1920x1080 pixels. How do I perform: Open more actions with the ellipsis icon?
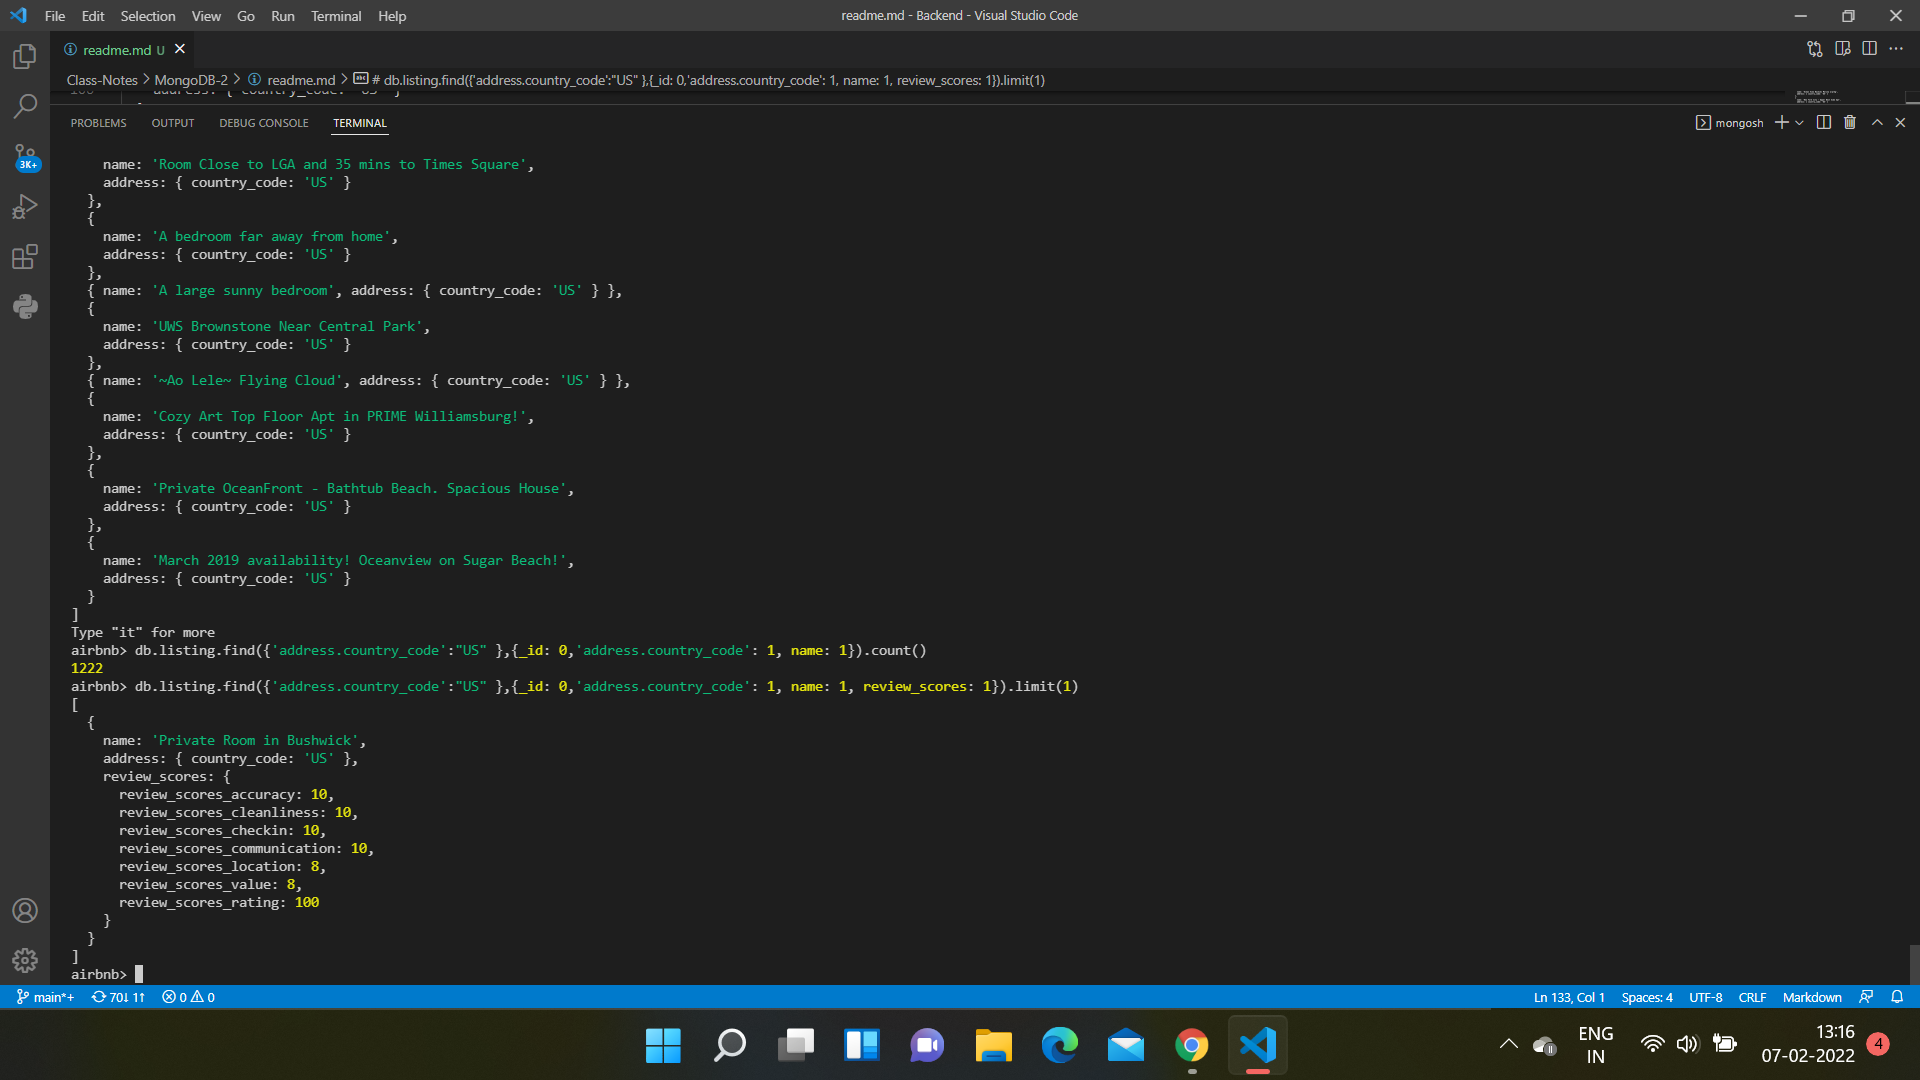point(1897,48)
